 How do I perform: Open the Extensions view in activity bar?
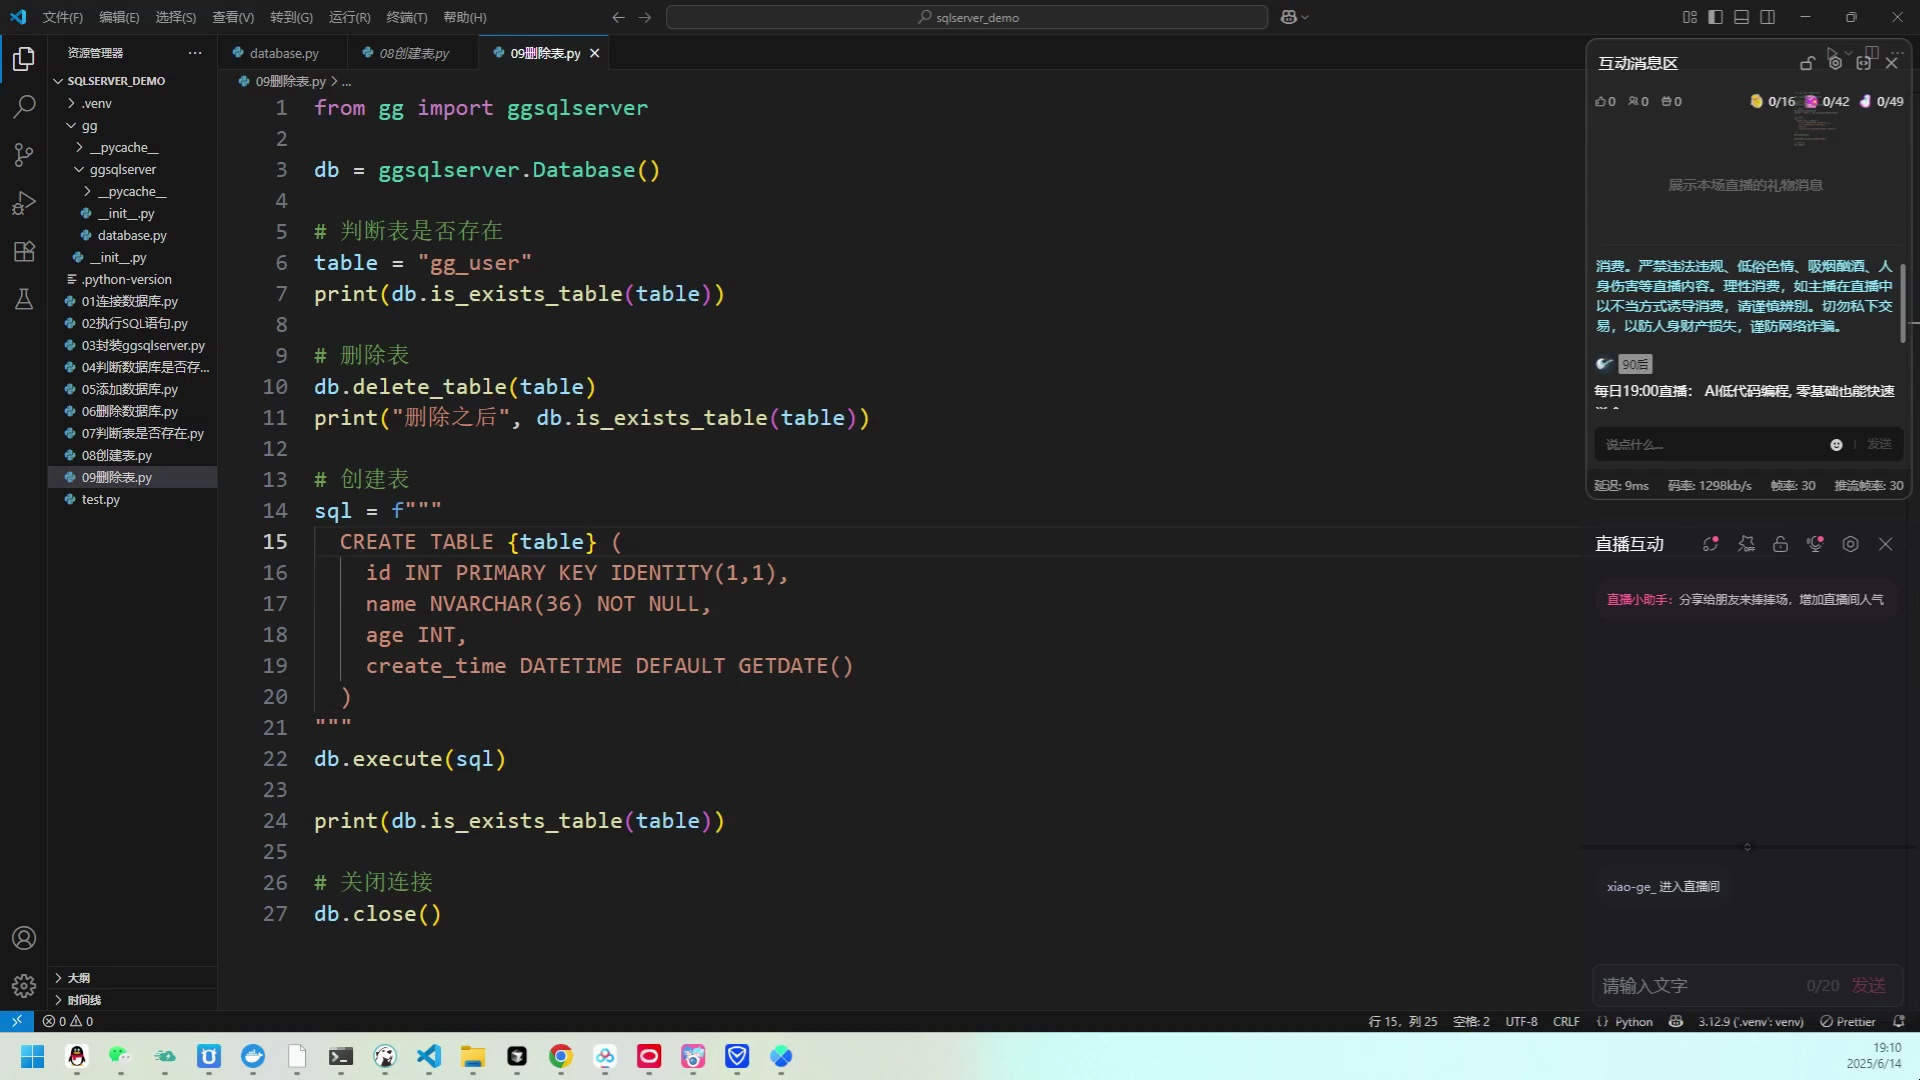[24, 251]
